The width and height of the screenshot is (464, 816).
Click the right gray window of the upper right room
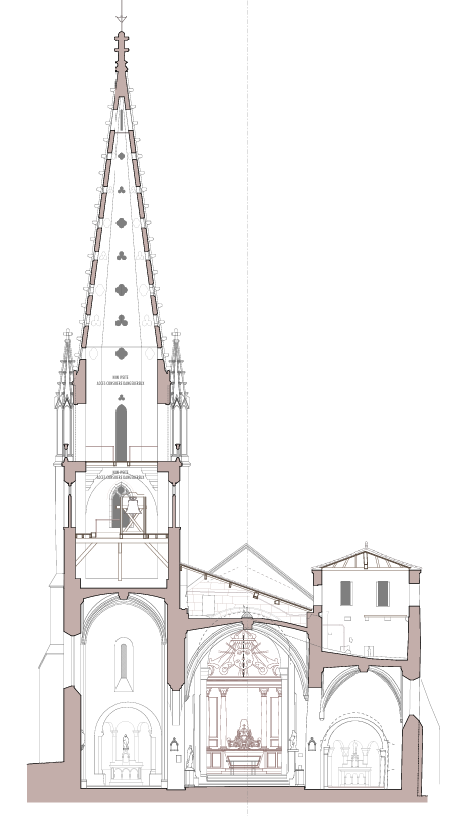383,593
